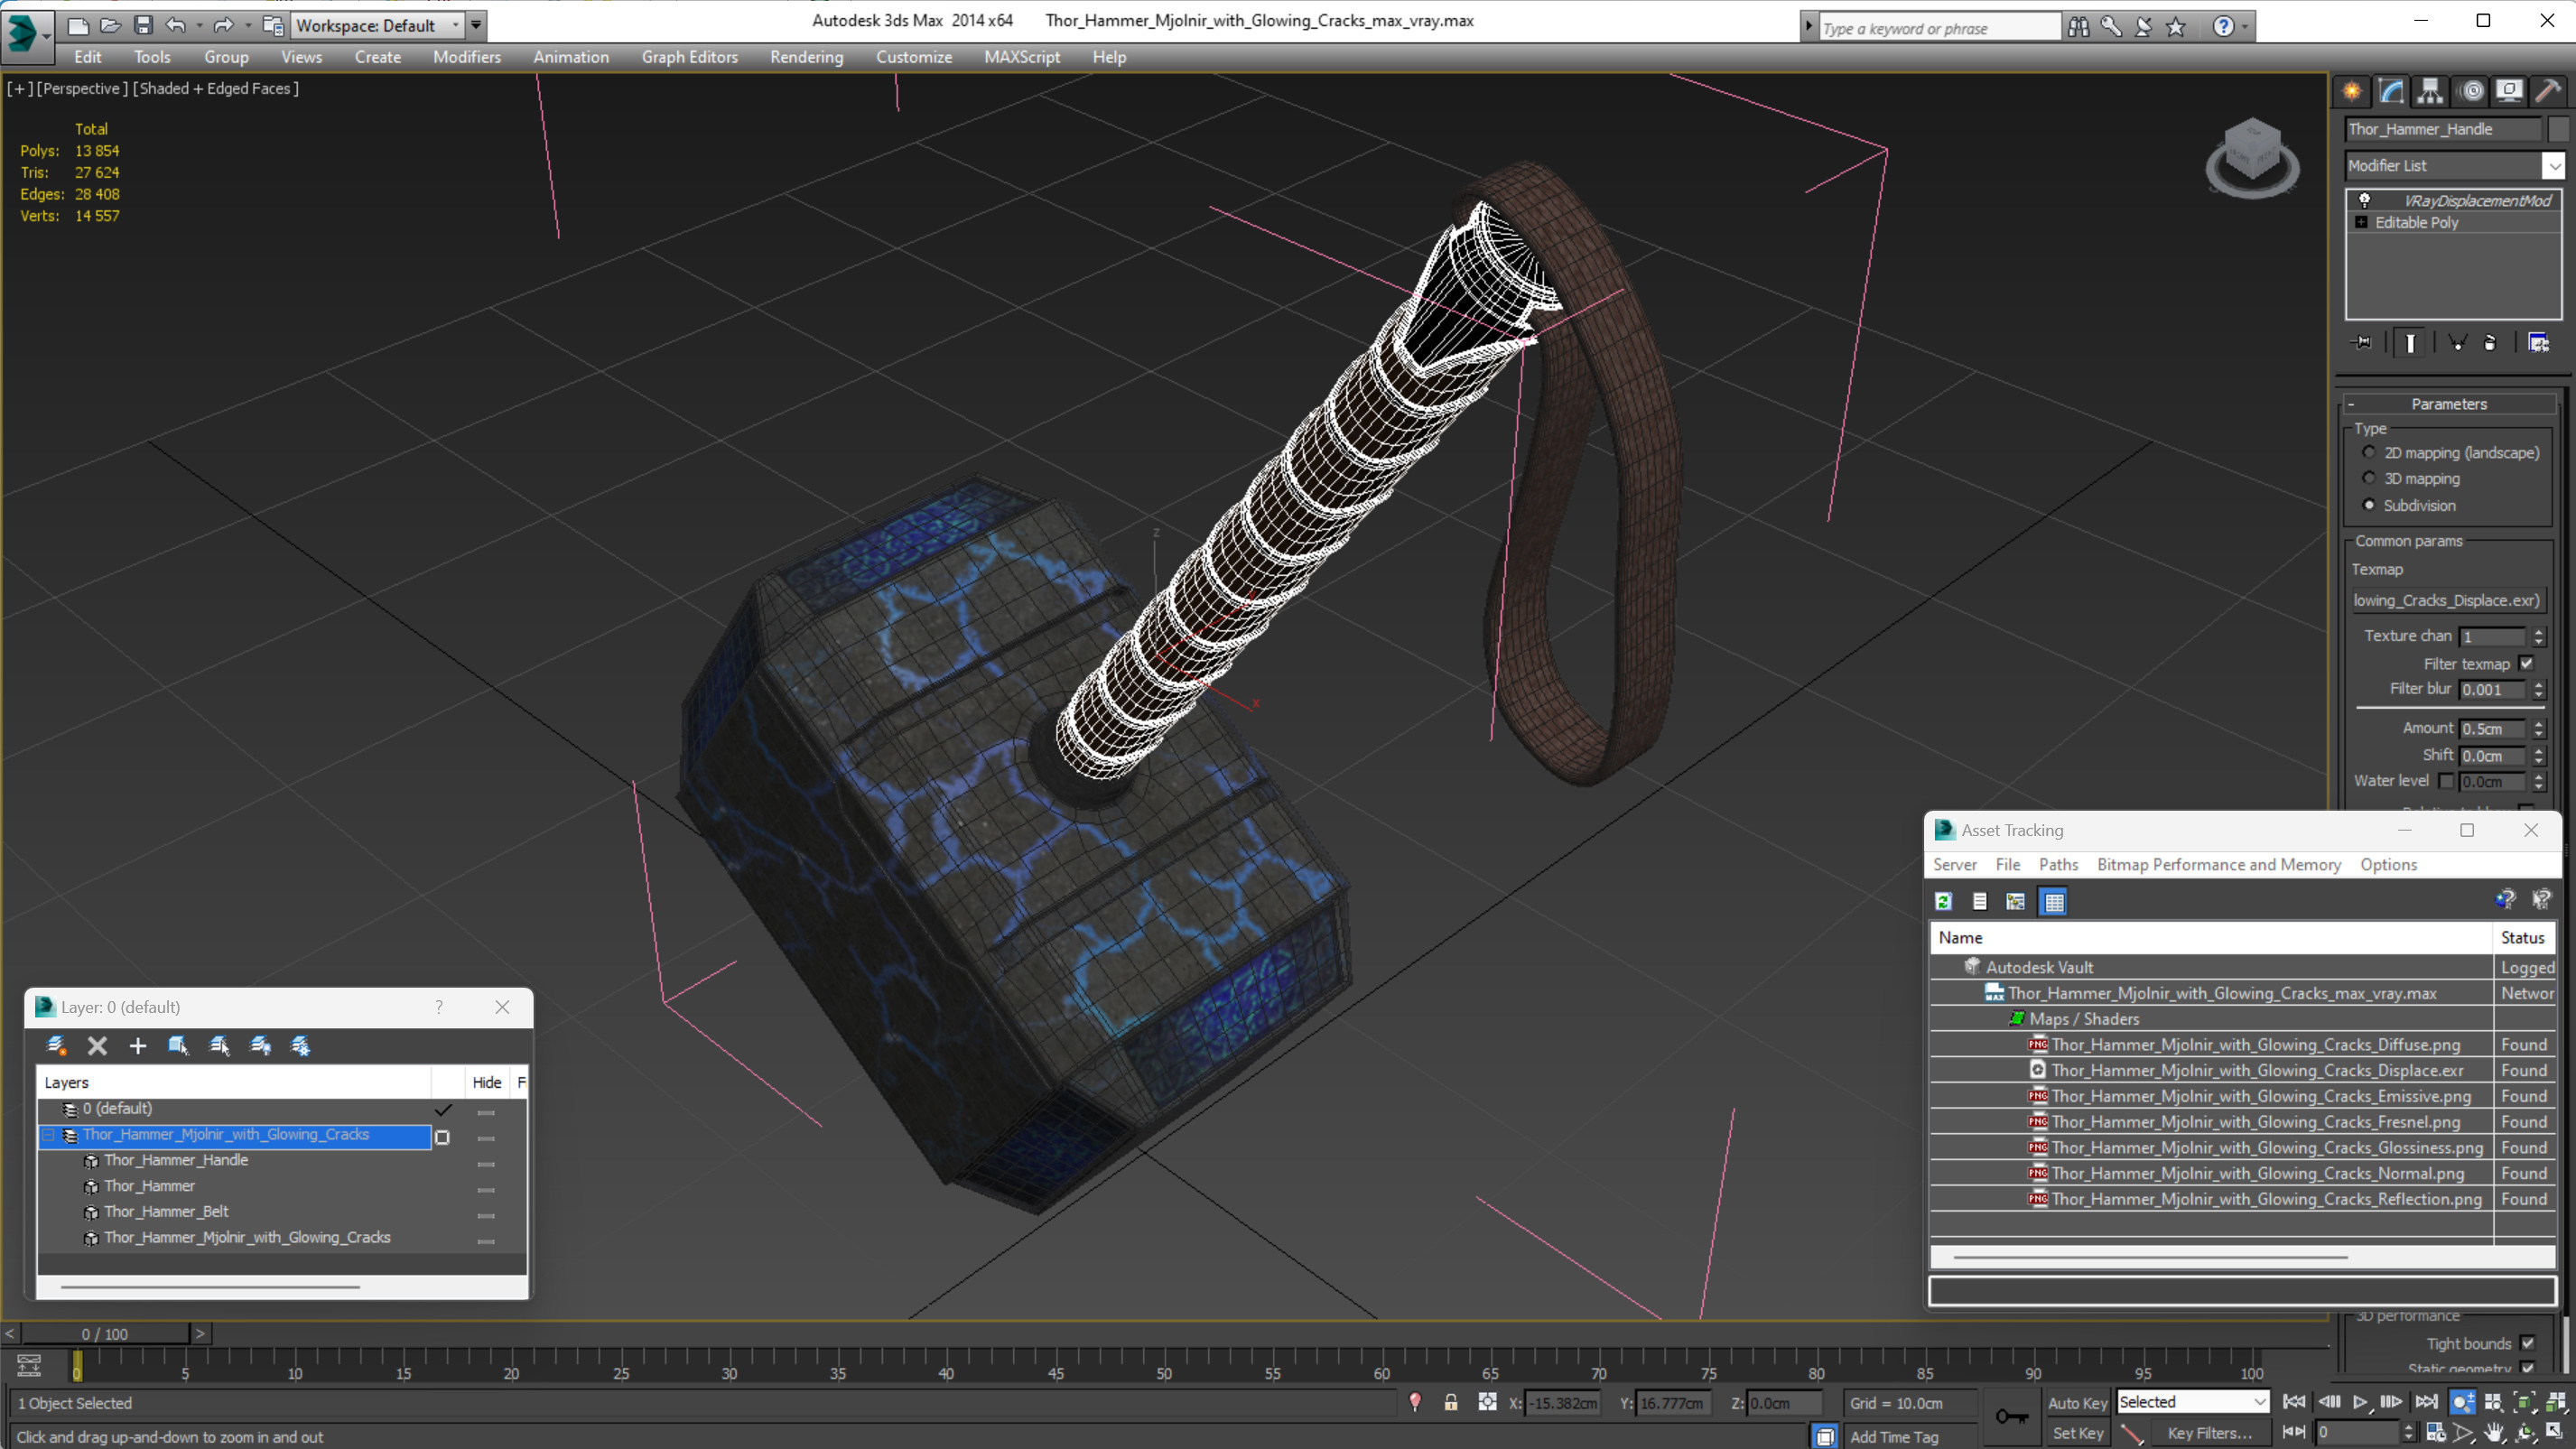This screenshot has height=1449, width=2576.
Task: Click the Auto Key button
Action: coord(2076,1403)
